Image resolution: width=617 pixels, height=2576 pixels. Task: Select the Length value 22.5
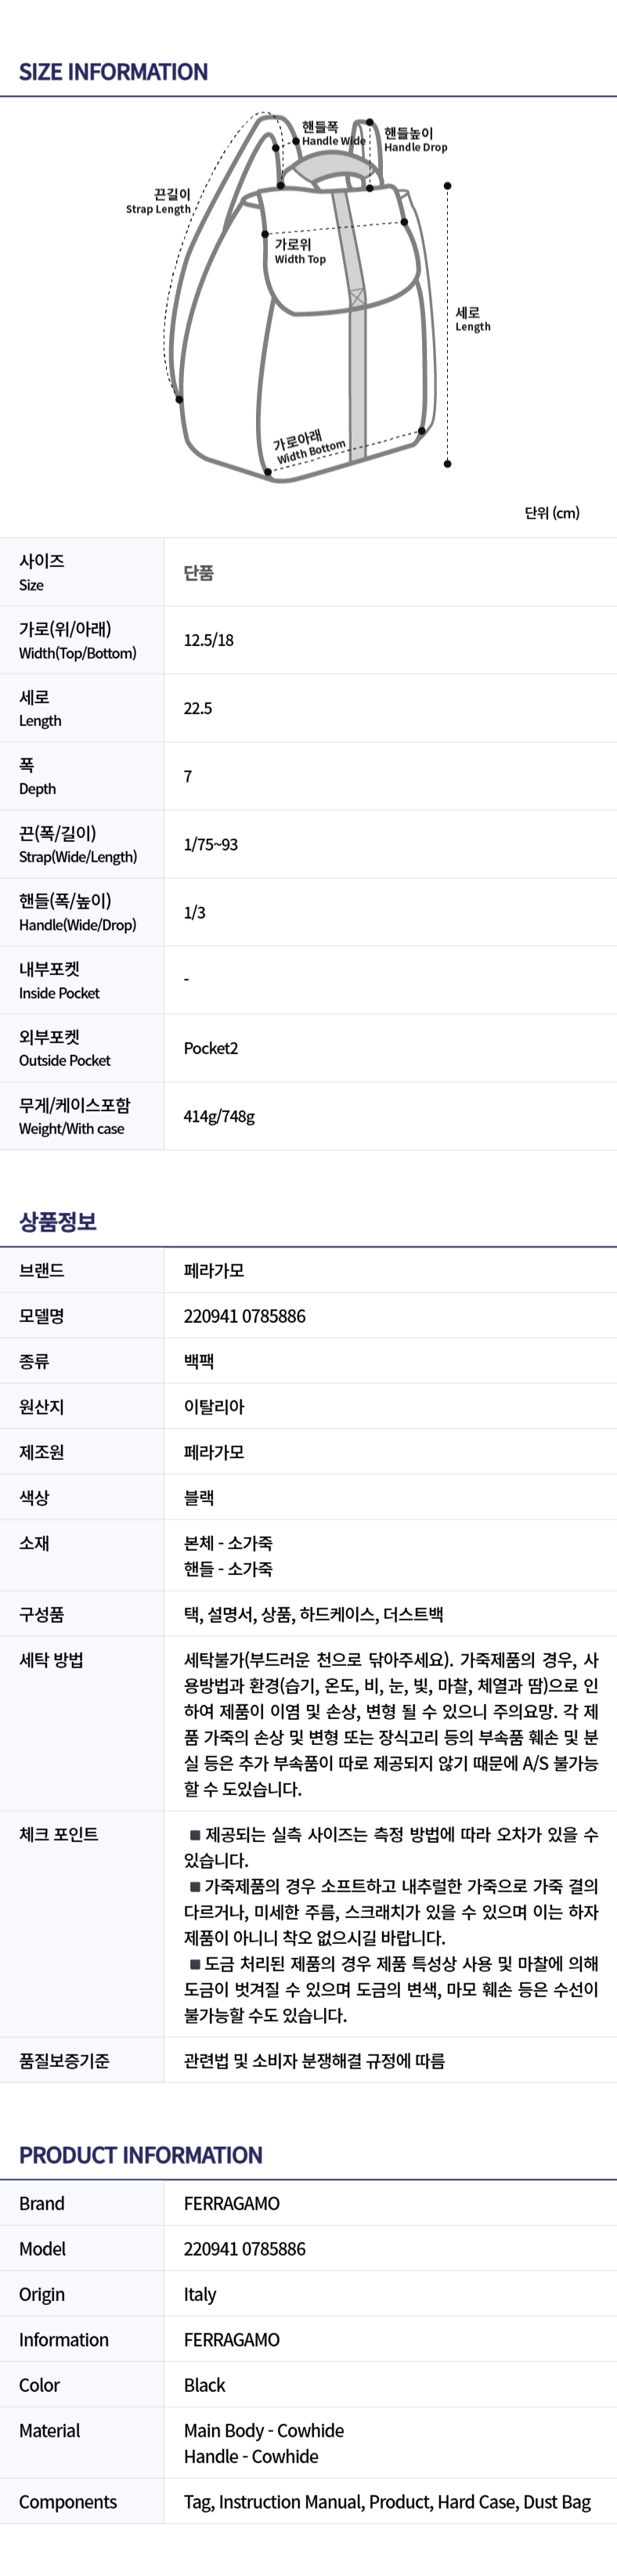(x=198, y=708)
